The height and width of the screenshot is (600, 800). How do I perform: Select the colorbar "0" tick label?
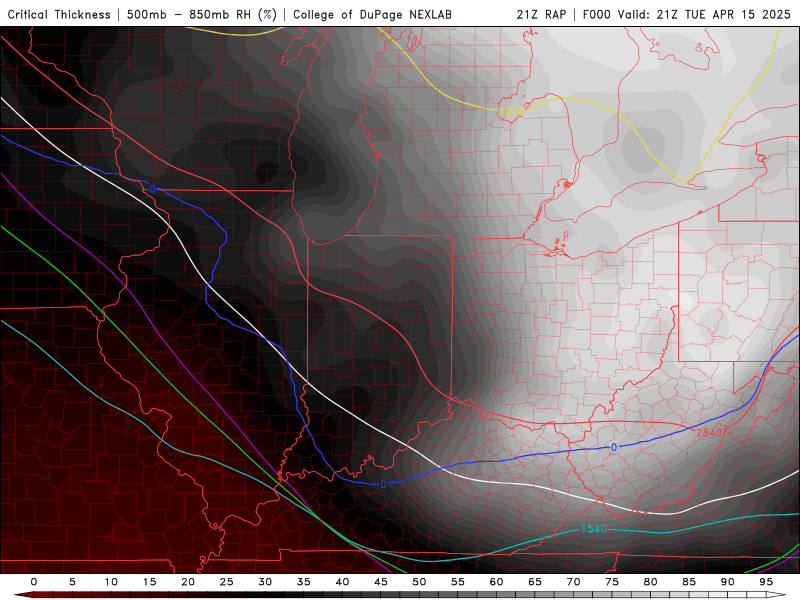click(34, 582)
